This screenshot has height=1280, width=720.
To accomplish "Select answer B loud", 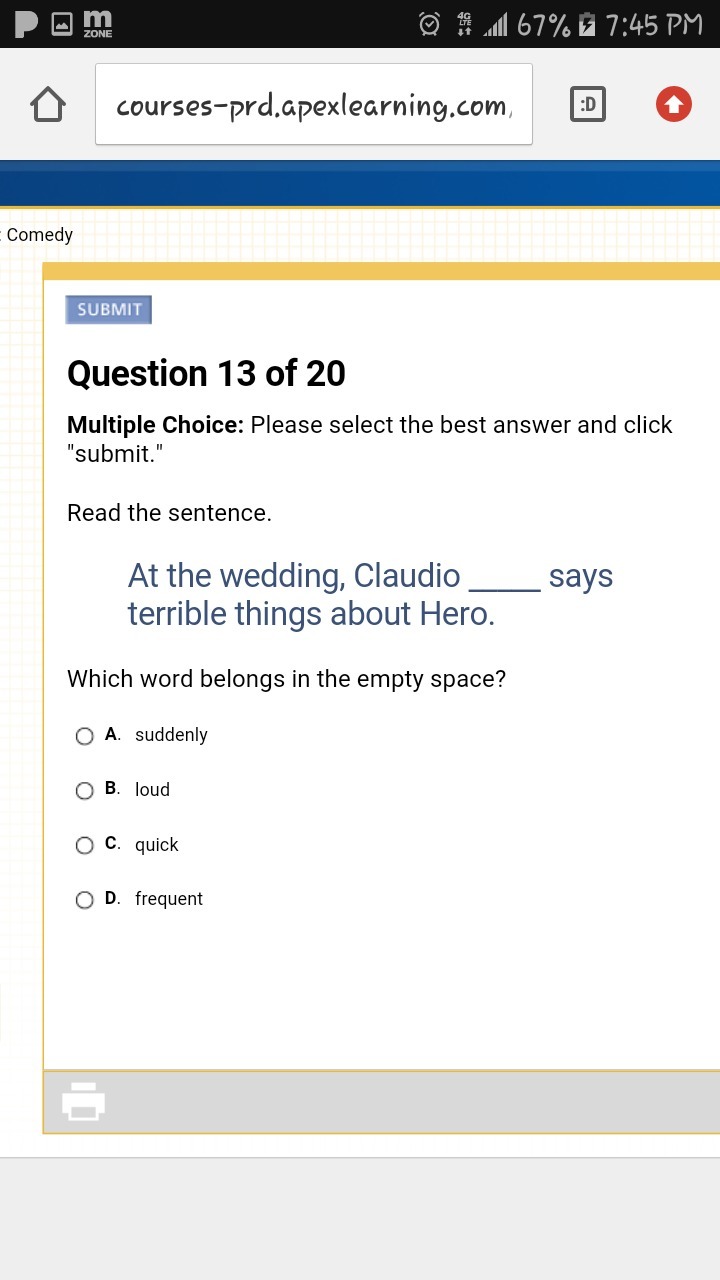I will click(x=85, y=791).
